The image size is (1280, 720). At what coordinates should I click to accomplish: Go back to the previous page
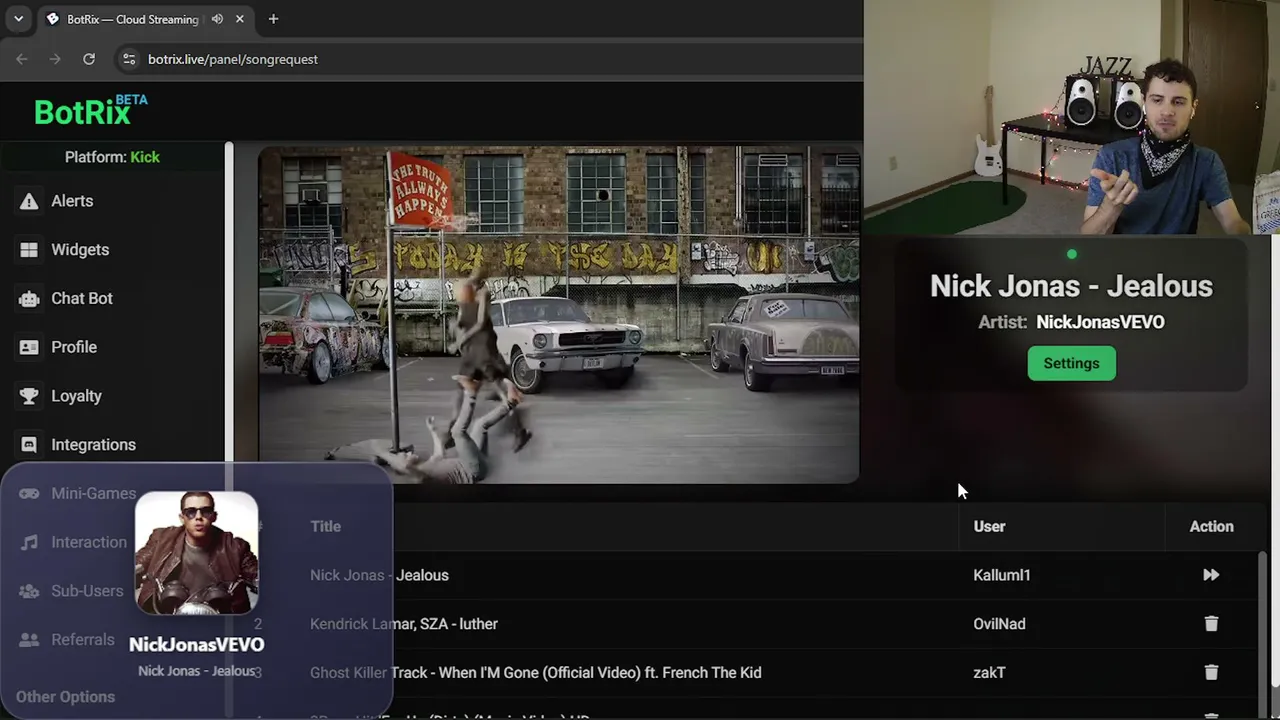pyautogui.click(x=22, y=59)
